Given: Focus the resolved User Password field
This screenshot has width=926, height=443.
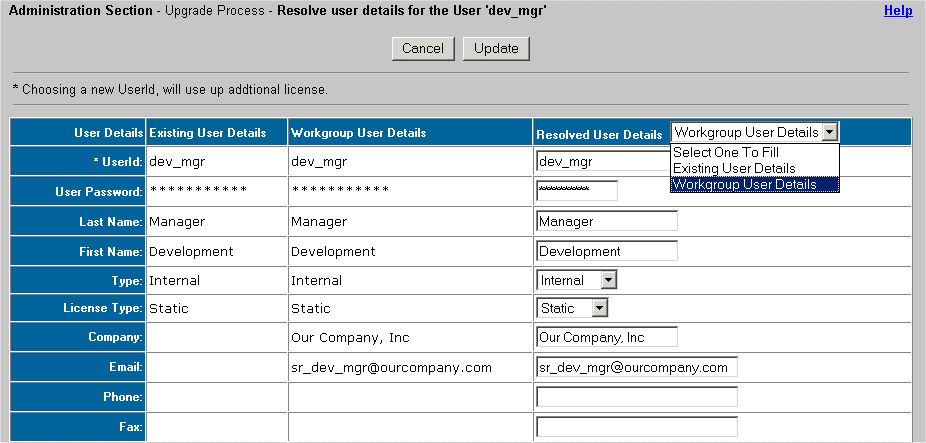Looking at the screenshot, I should tap(577, 190).
